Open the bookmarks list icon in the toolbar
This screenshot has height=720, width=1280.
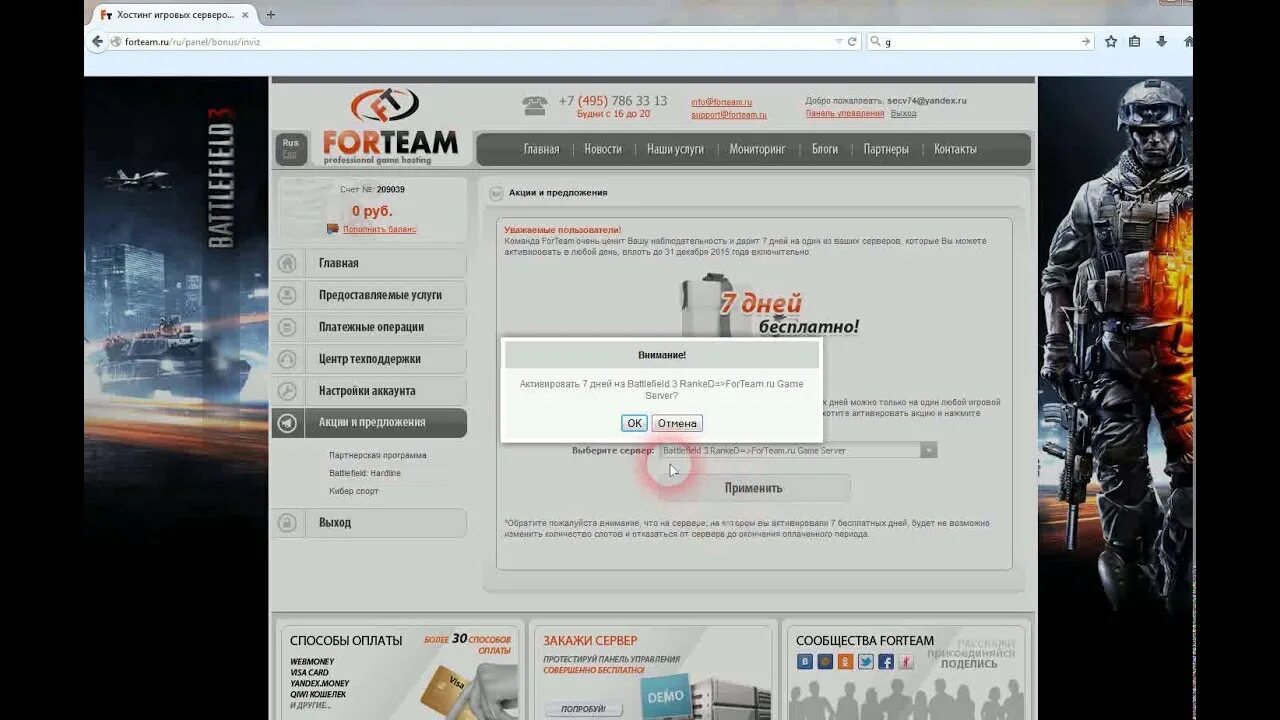pos(1135,42)
